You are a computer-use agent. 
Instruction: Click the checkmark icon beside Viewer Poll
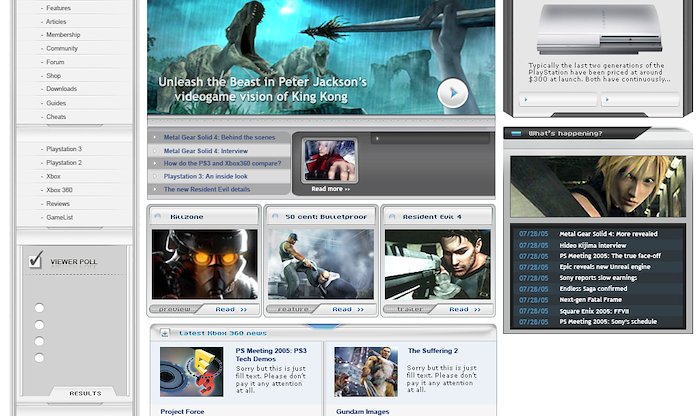(36, 260)
